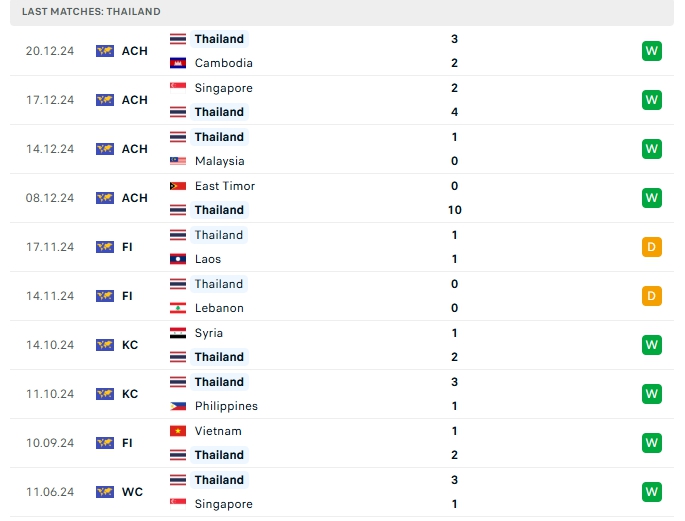
Task: Click the Philippines flag icon
Action: 178,406
